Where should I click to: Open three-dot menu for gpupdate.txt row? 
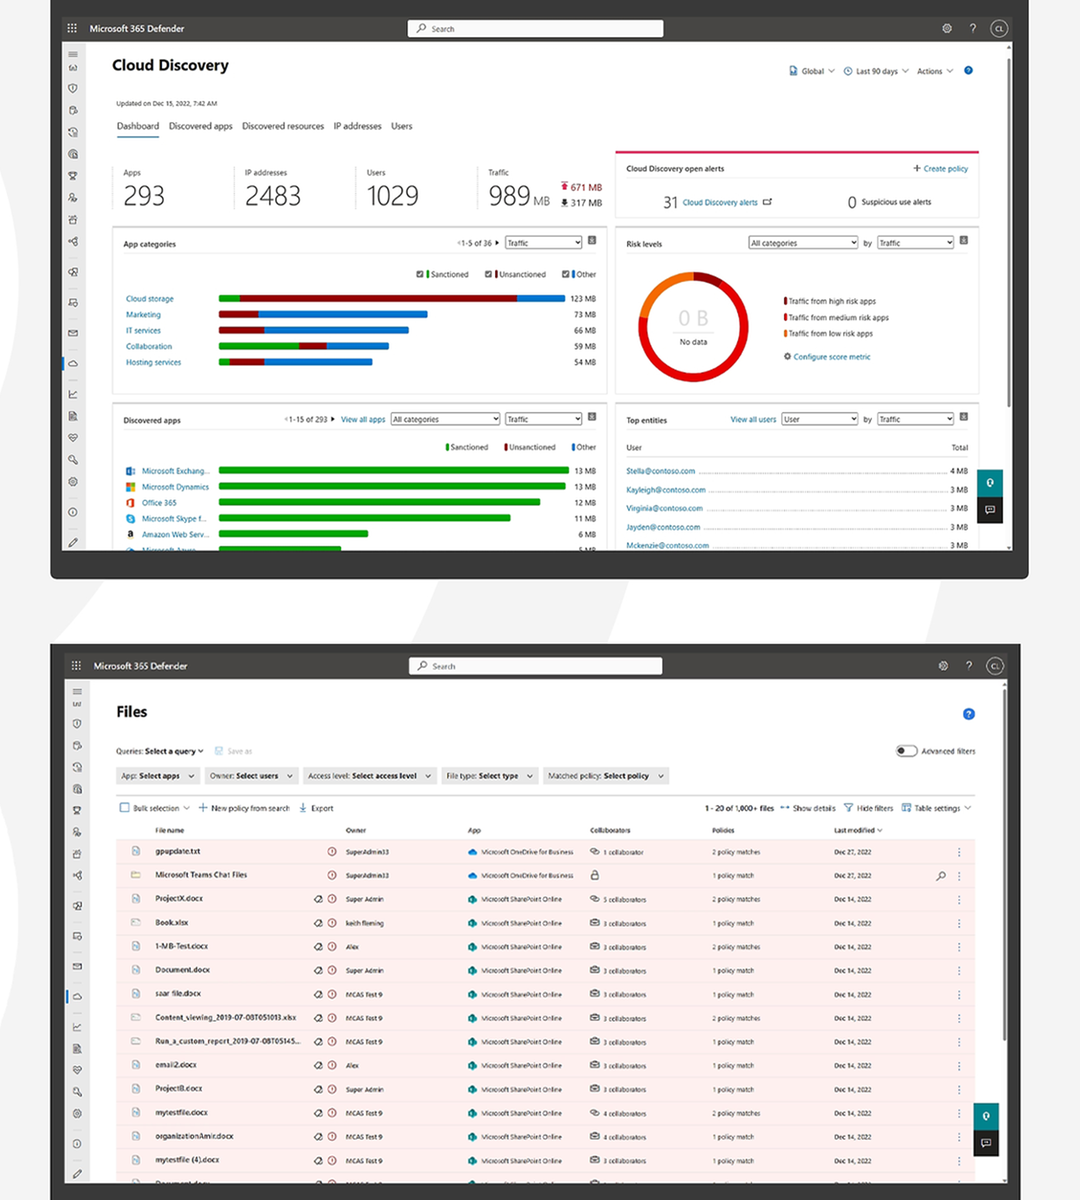[959, 852]
